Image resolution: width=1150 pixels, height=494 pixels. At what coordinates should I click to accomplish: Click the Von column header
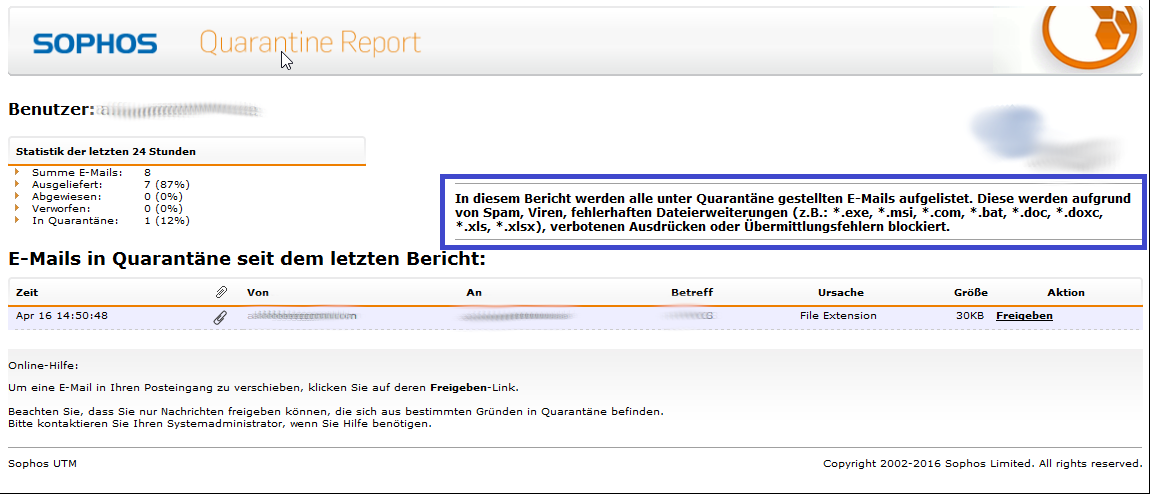[257, 292]
